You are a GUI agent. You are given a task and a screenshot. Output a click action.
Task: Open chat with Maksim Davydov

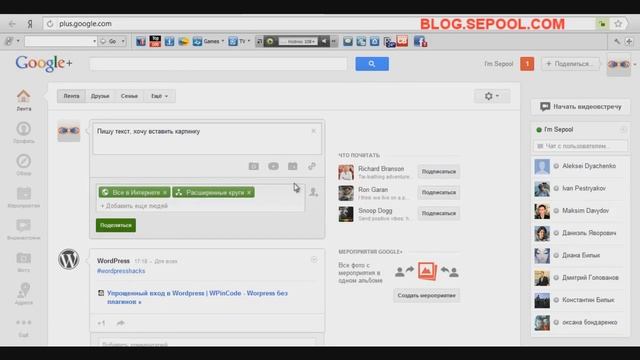coord(579,211)
